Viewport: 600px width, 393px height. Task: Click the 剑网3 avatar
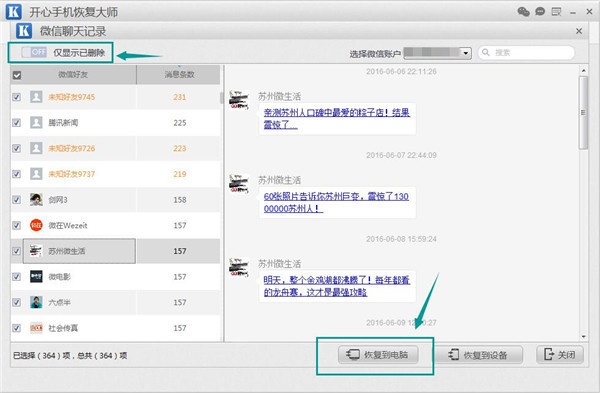point(36,199)
